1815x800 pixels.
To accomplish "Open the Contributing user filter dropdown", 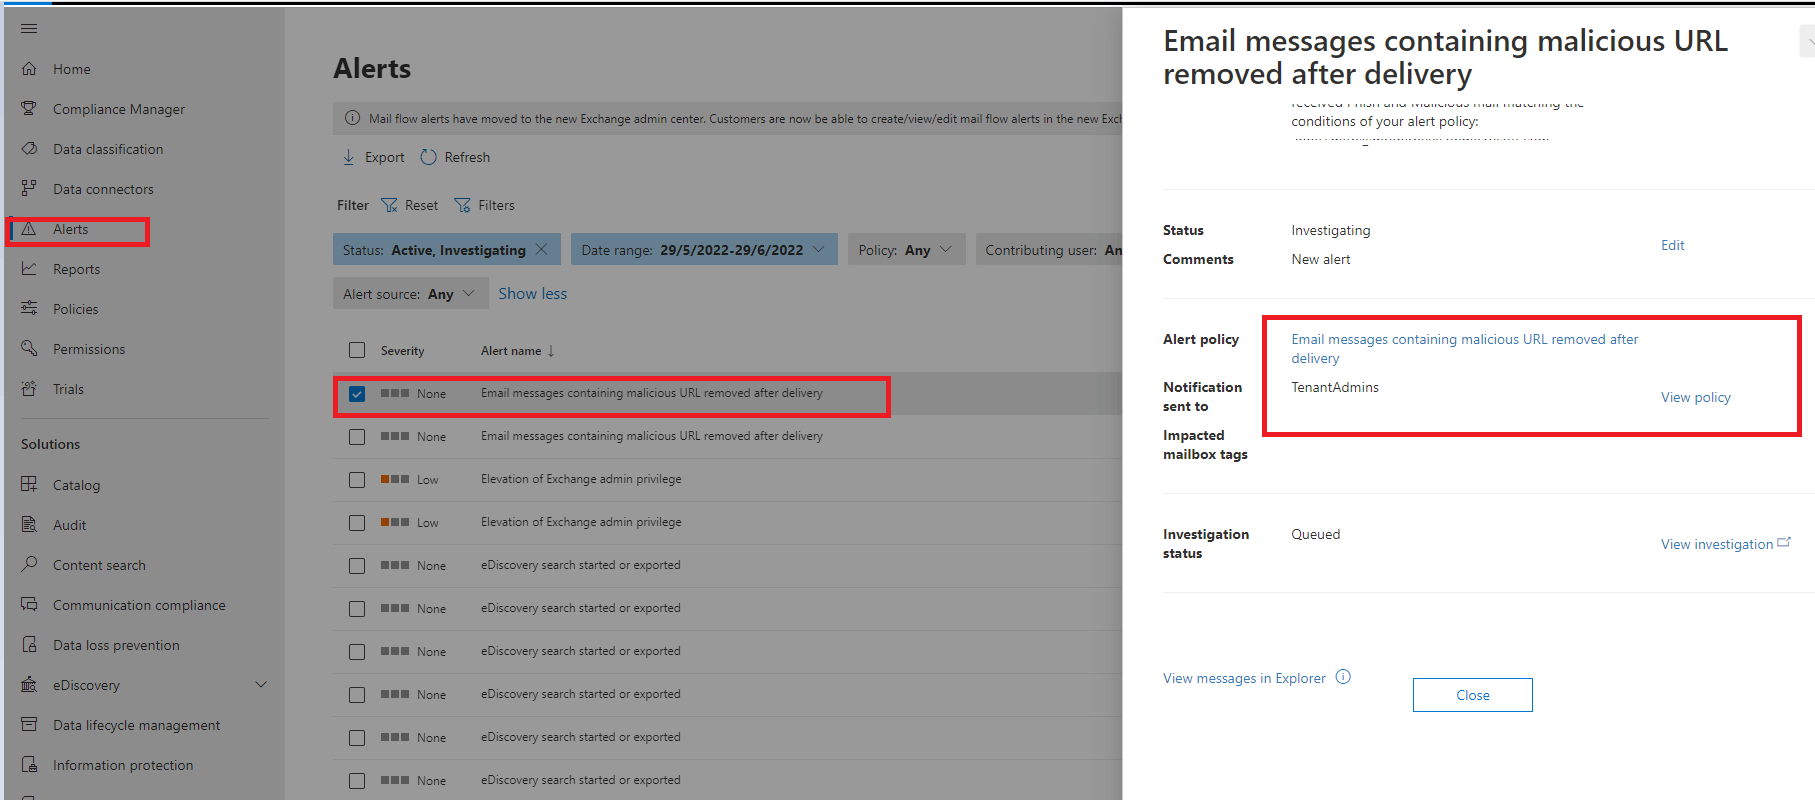I will pos(1049,250).
